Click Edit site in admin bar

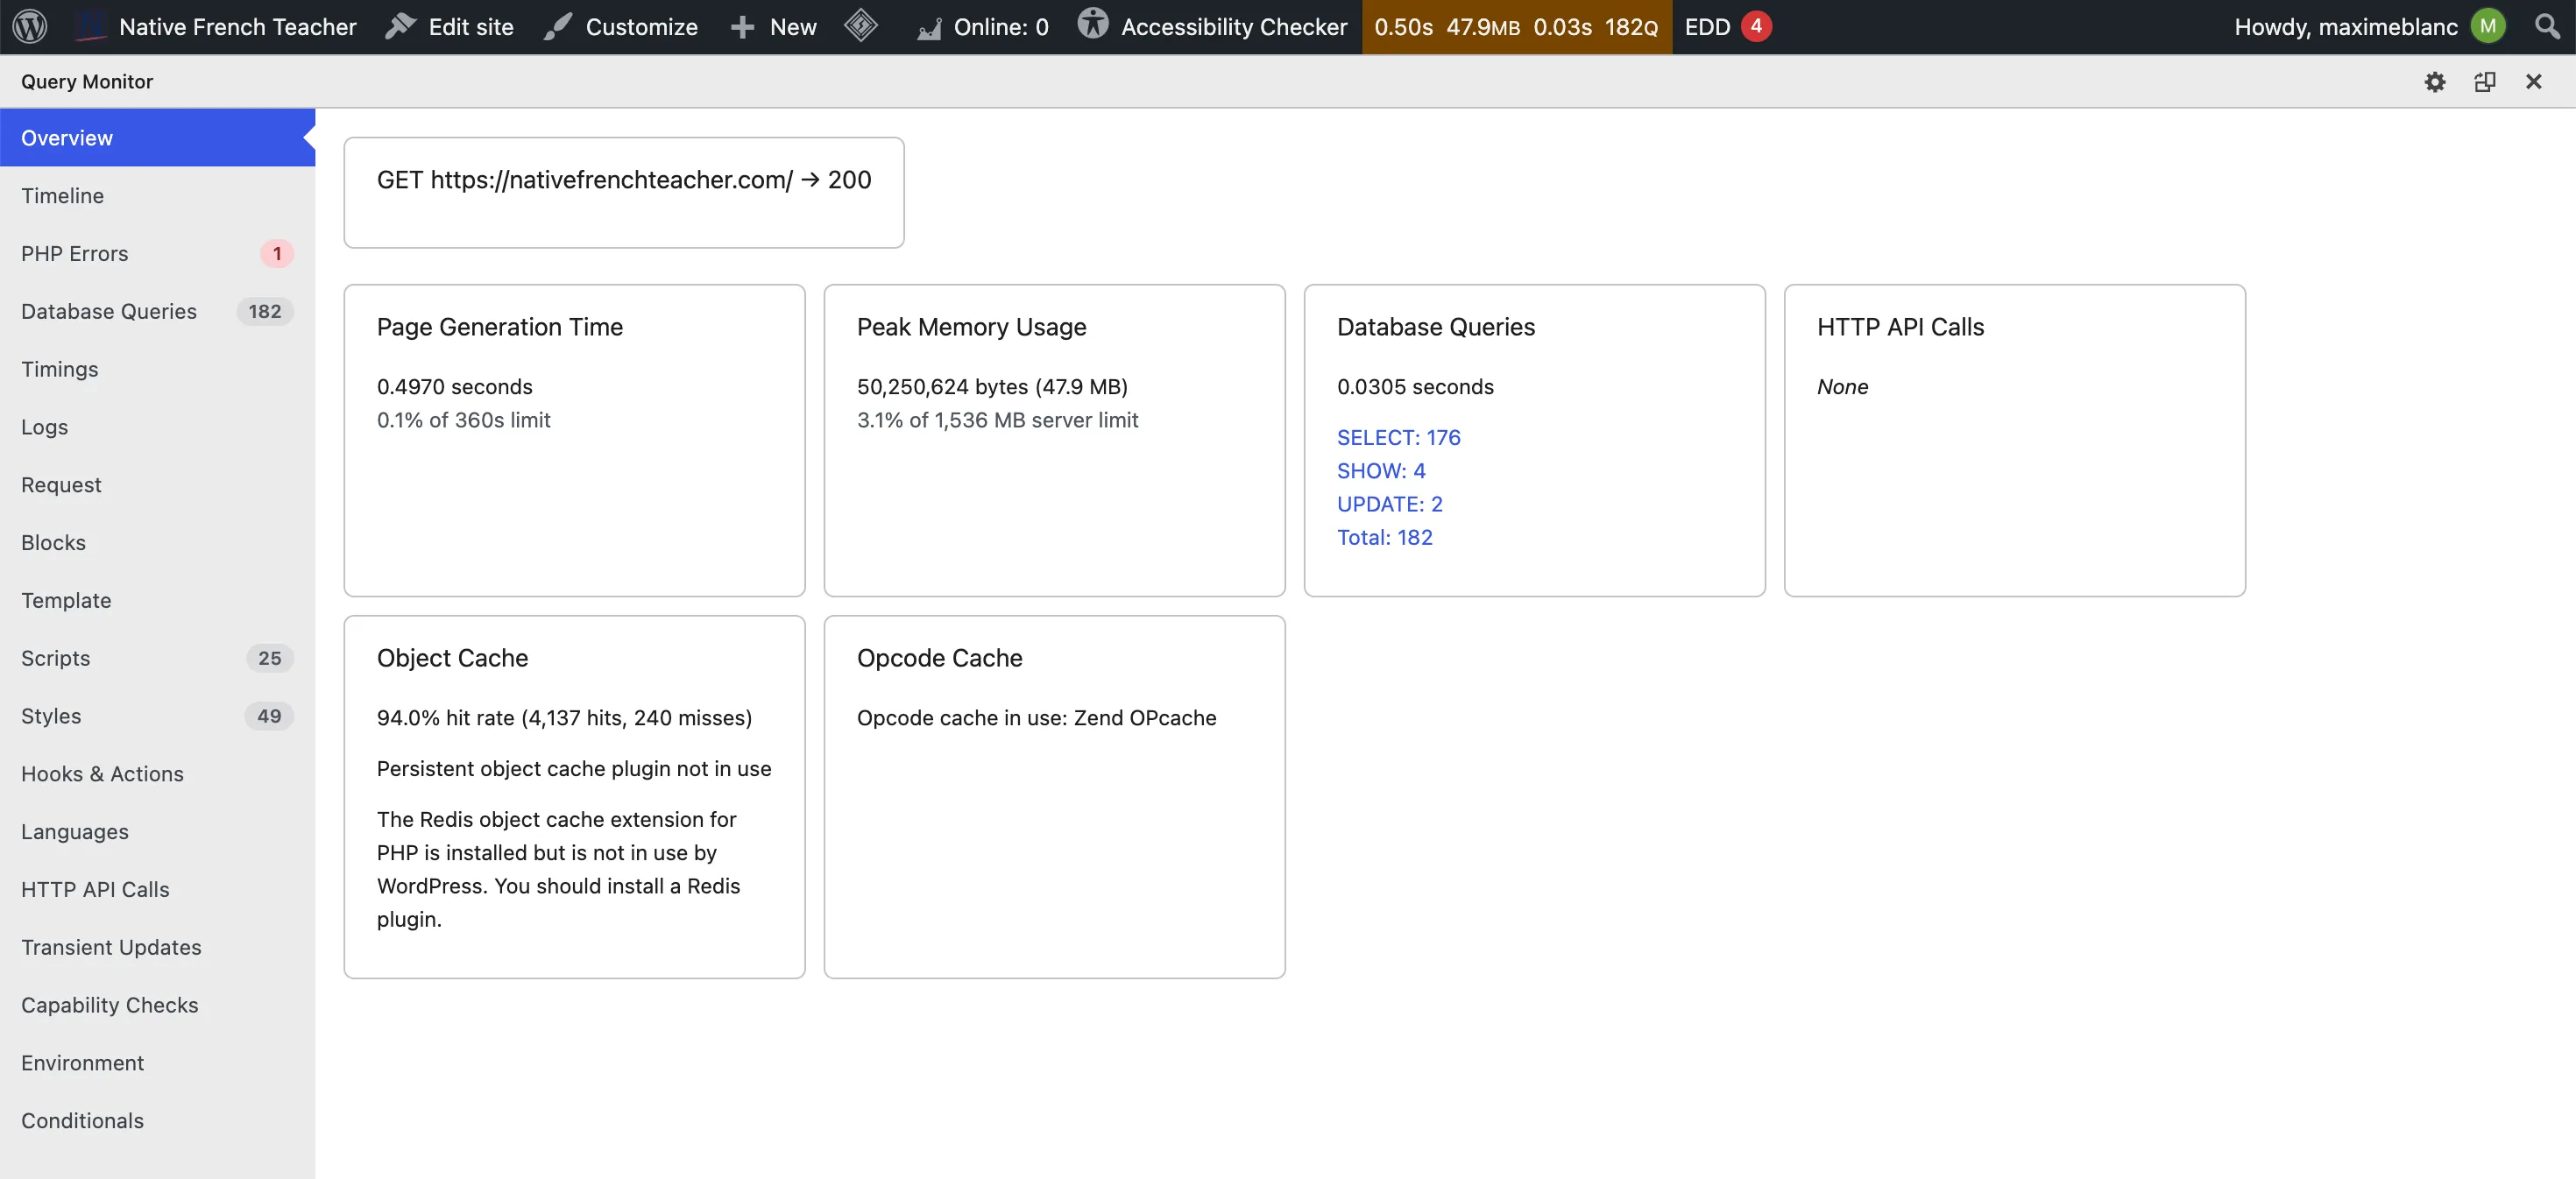tap(449, 26)
